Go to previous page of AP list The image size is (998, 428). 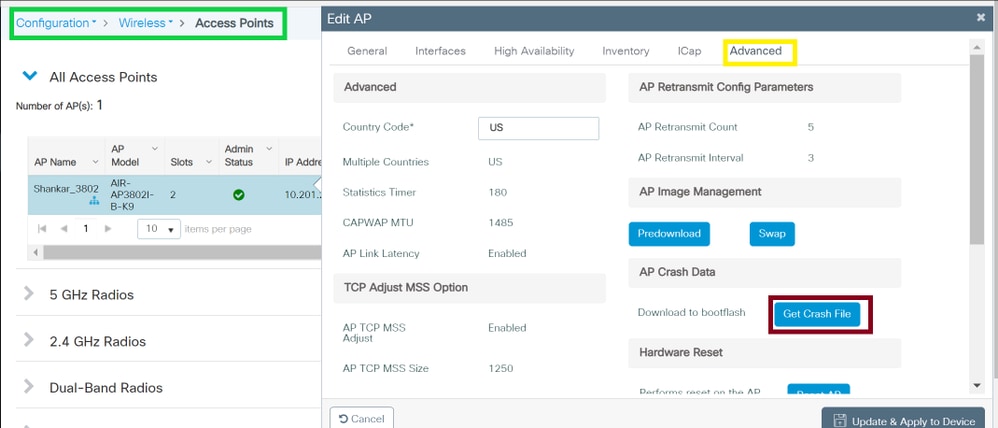(64, 229)
